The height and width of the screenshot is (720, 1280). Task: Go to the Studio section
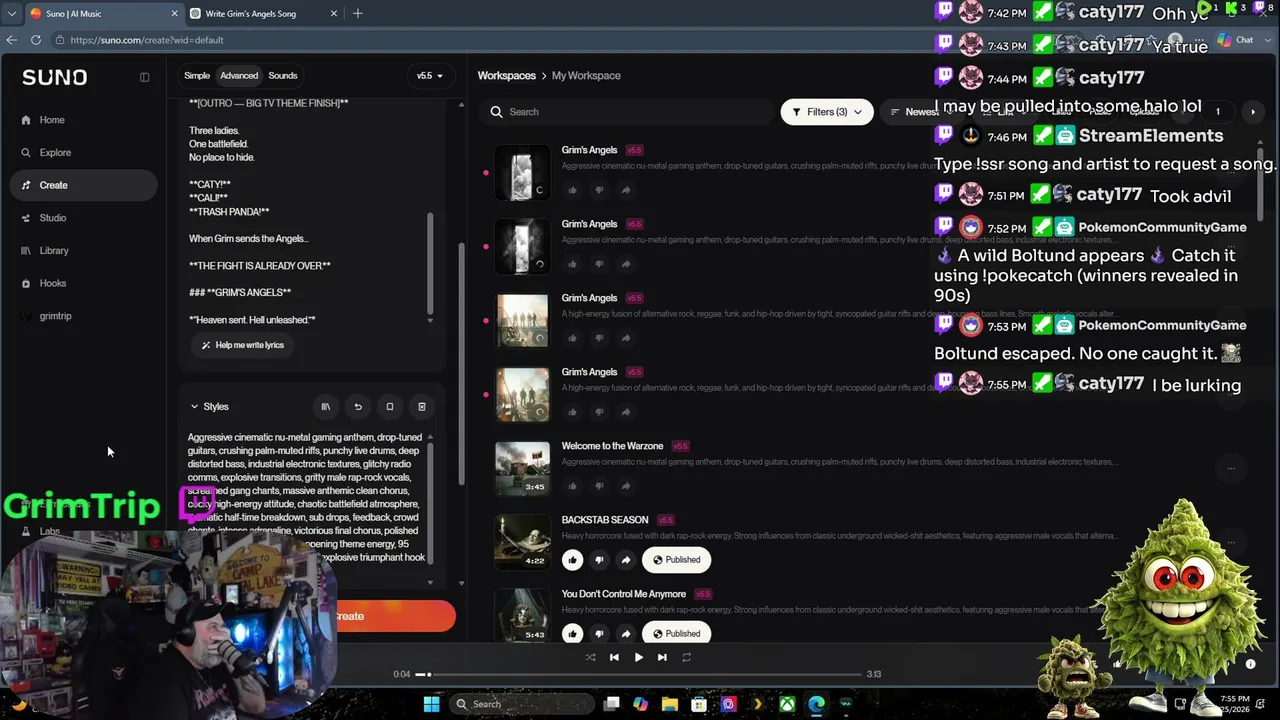pos(53,218)
